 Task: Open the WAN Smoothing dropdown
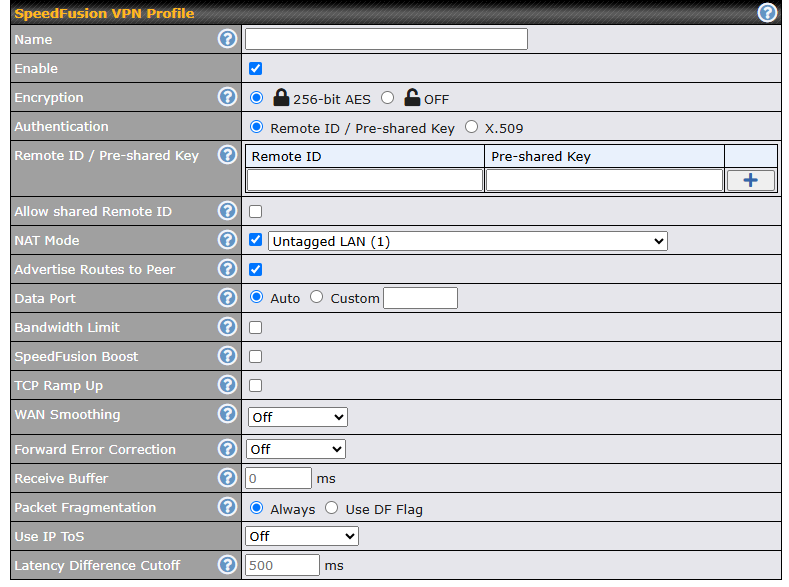pyautogui.click(x=298, y=417)
